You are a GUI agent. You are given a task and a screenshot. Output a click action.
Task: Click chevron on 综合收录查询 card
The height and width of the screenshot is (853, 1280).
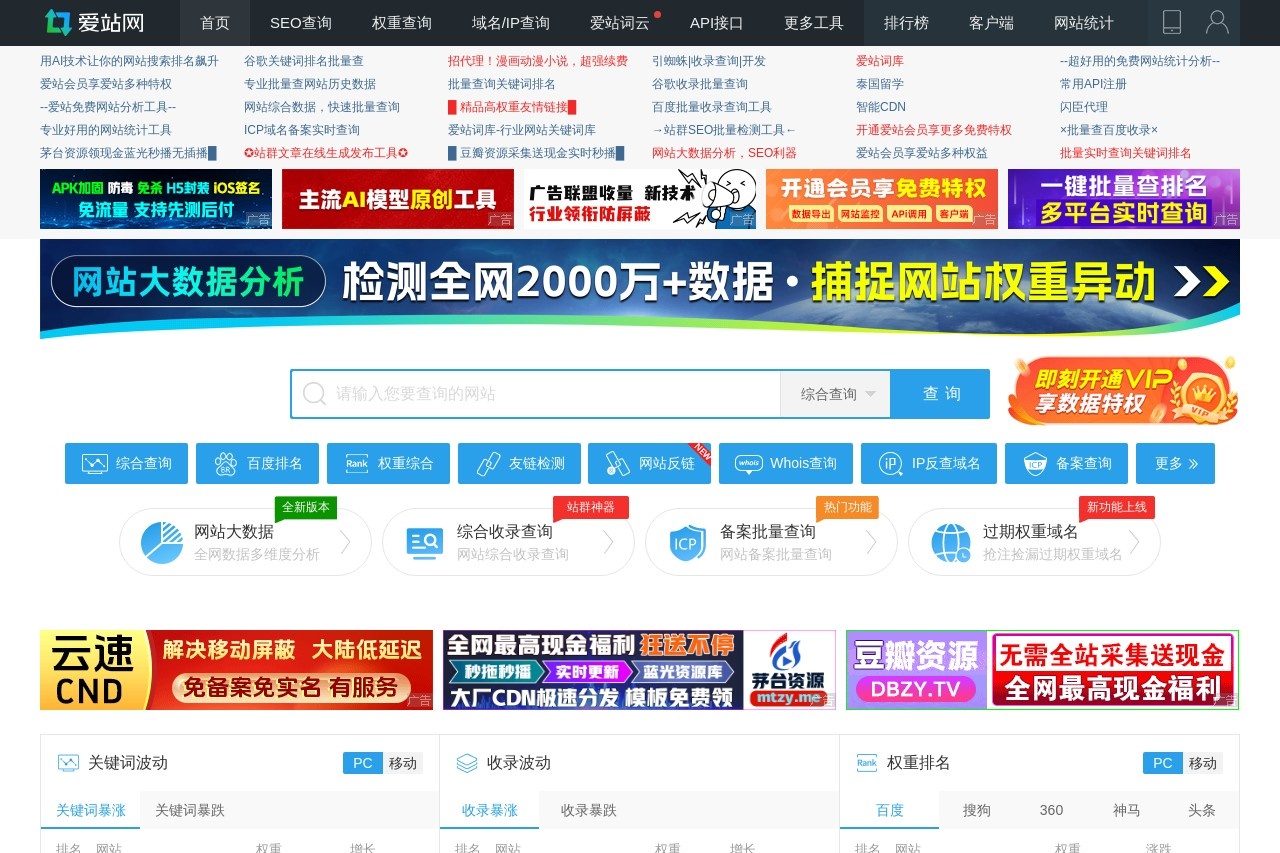(608, 543)
